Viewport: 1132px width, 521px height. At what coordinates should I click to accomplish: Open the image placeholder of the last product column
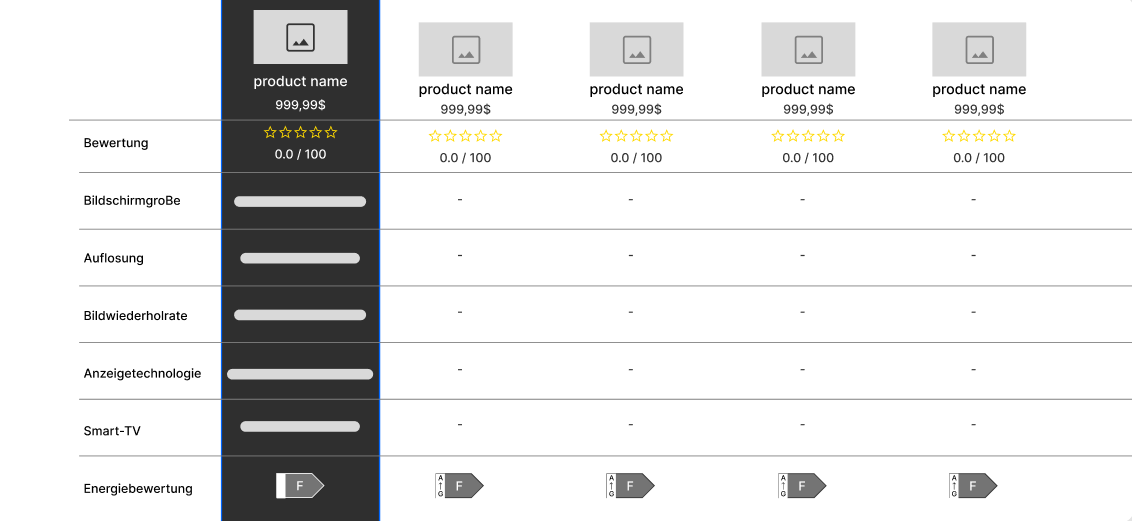coord(979,49)
